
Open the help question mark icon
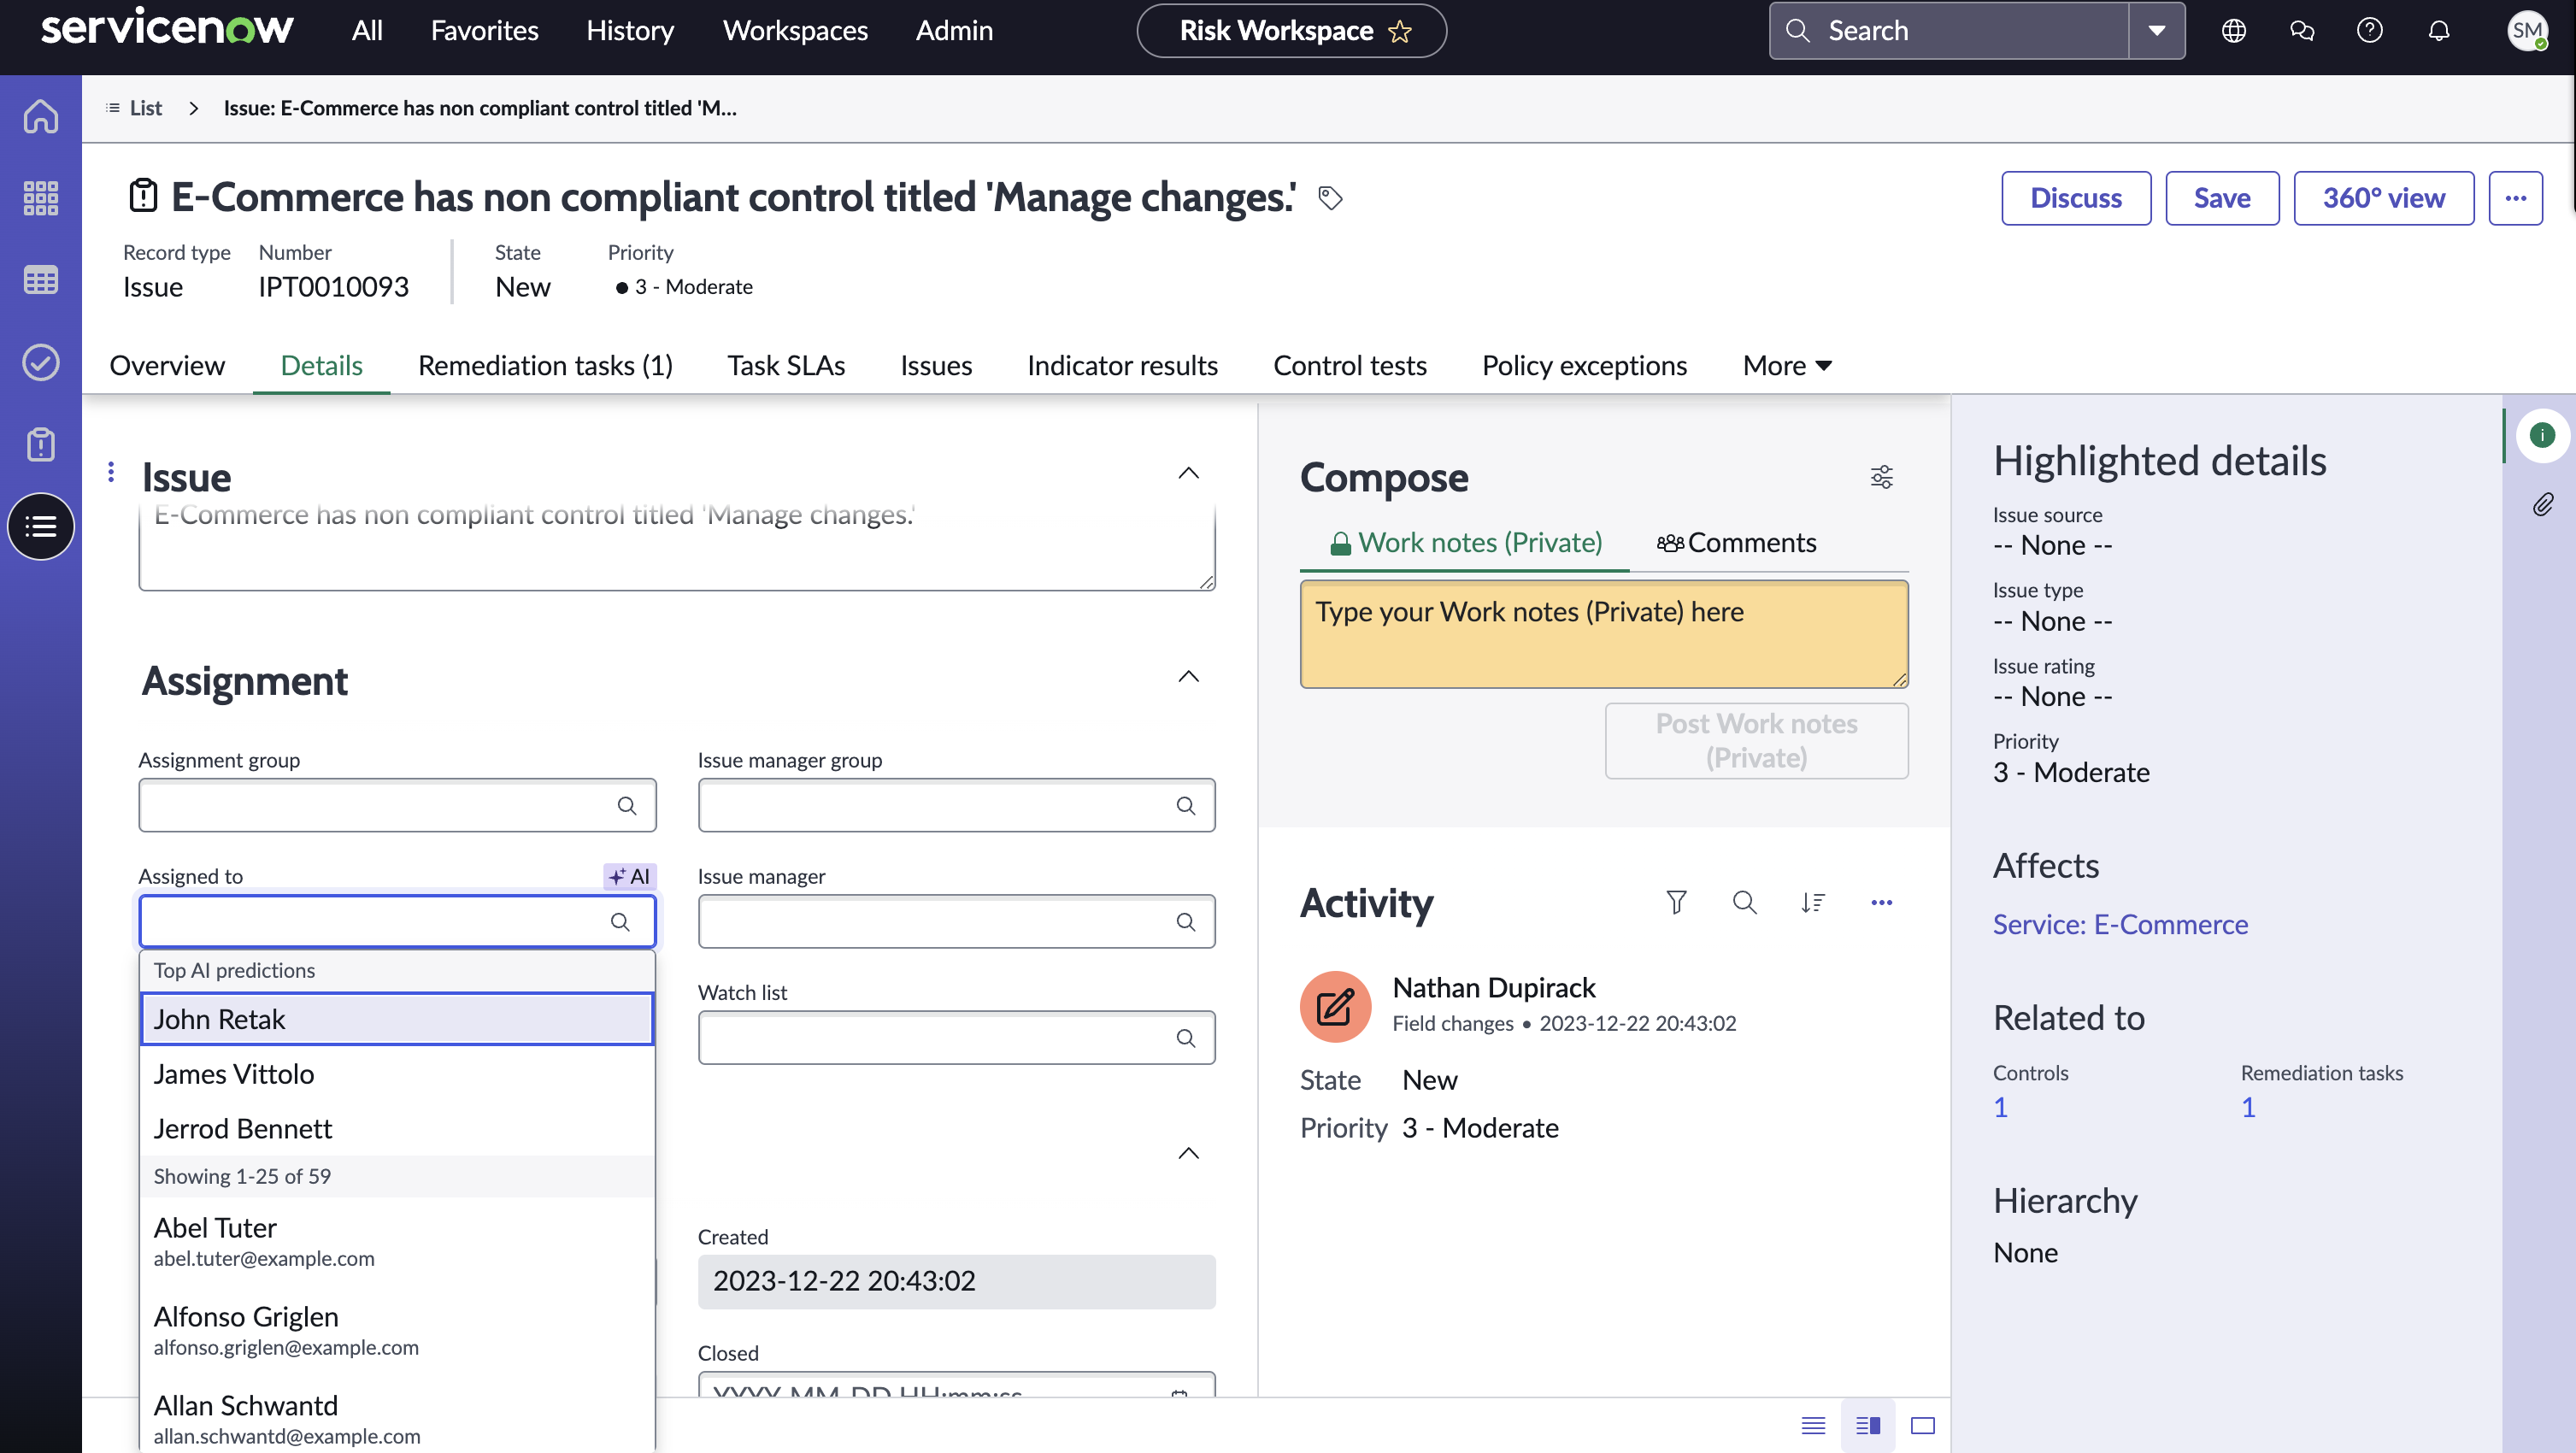pyautogui.click(x=2370, y=31)
